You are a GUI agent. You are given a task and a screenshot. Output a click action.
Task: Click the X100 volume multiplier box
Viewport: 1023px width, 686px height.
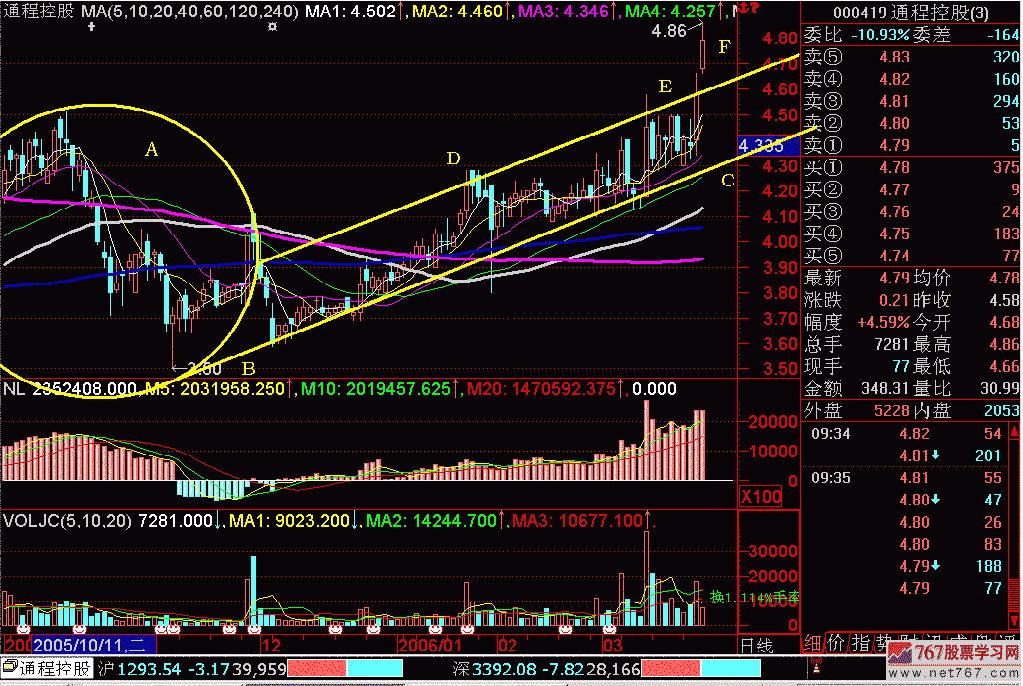click(x=760, y=497)
